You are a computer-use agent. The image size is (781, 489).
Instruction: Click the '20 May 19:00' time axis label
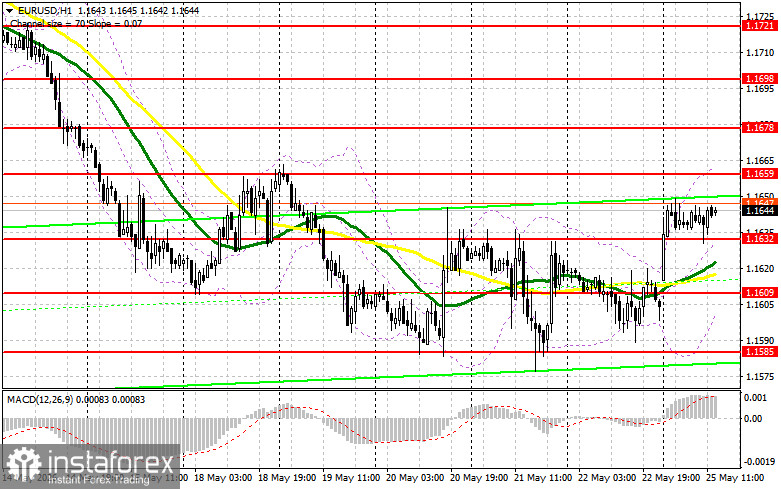click(479, 478)
